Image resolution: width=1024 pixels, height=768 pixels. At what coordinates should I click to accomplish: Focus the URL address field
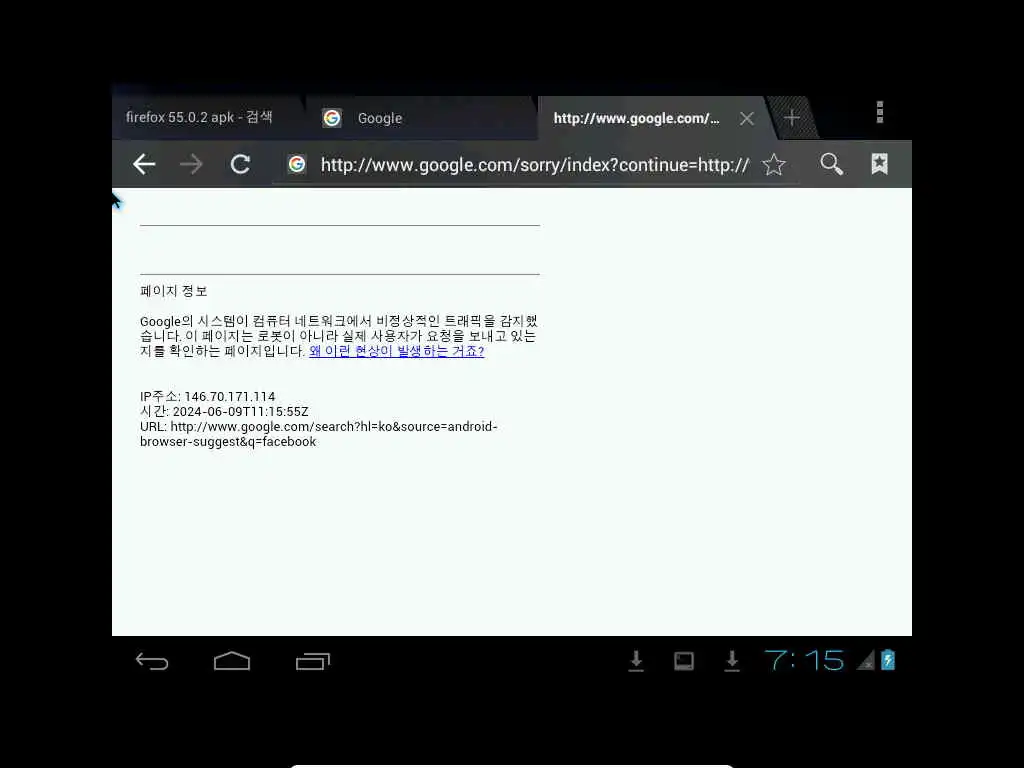pos(534,165)
